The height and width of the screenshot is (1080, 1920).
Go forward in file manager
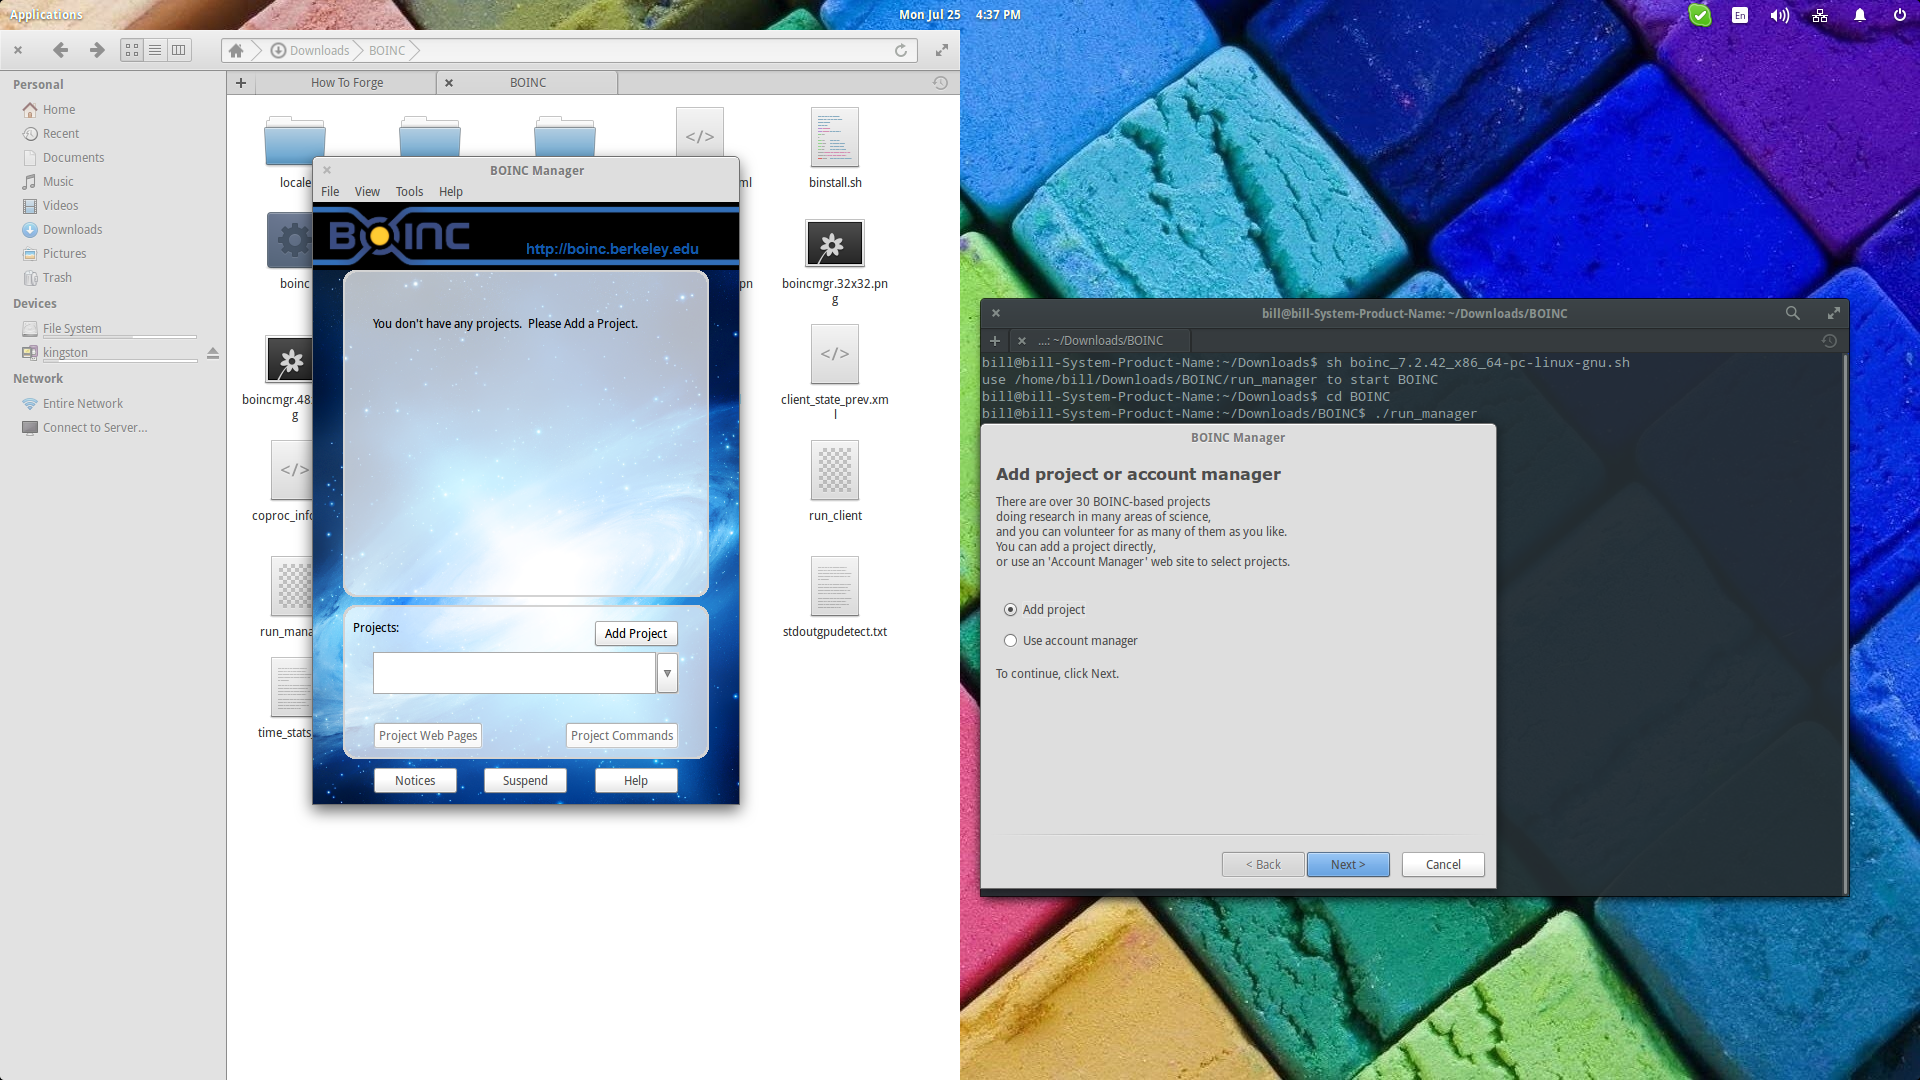97,50
